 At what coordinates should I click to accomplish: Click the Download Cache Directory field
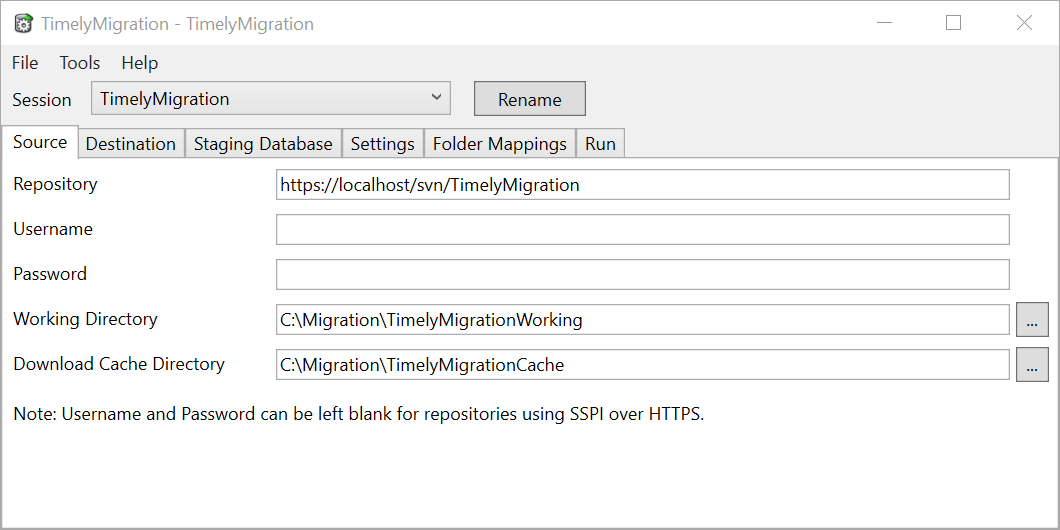tap(642, 365)
